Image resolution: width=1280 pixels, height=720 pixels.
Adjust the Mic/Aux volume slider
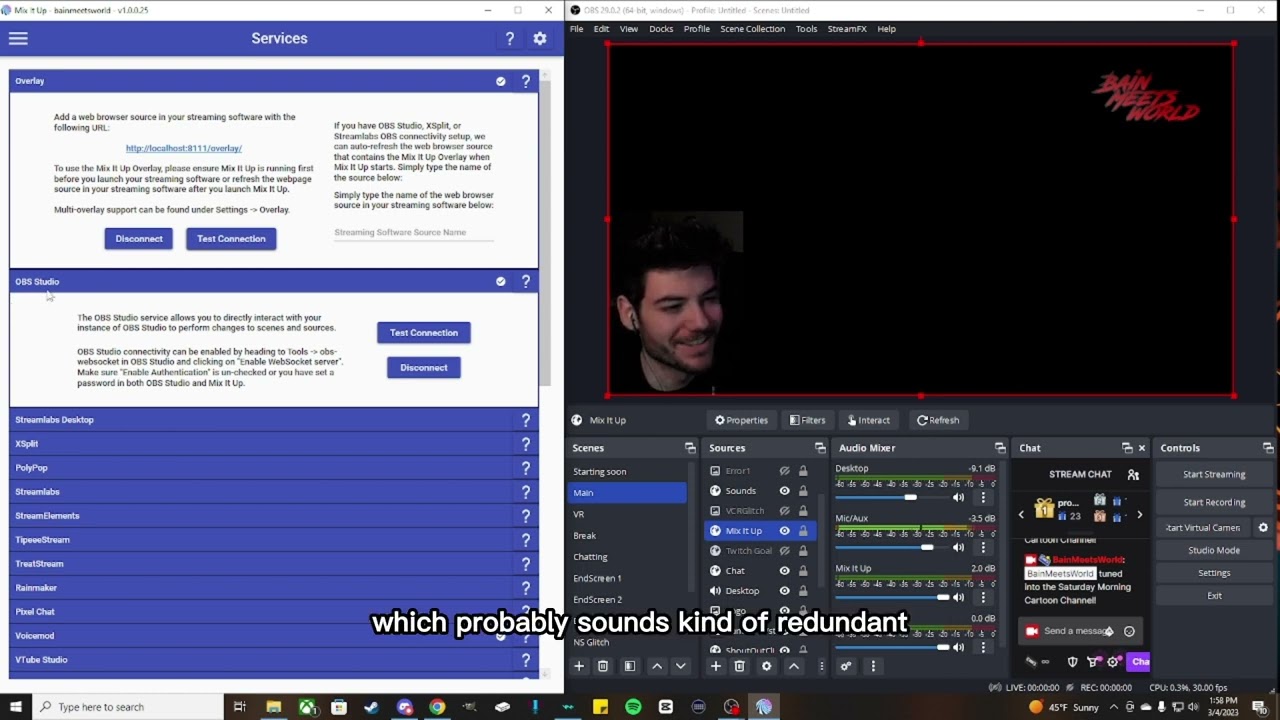point(890,547)
